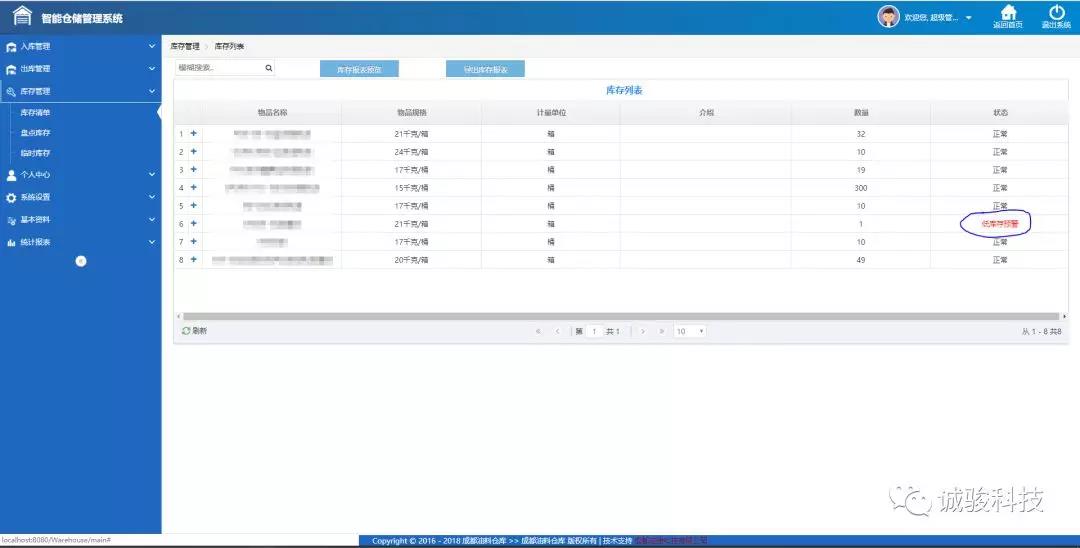Screen dimensions: 1080x548
Task: Click the 库存列表 table title
Action: [624, 90]
